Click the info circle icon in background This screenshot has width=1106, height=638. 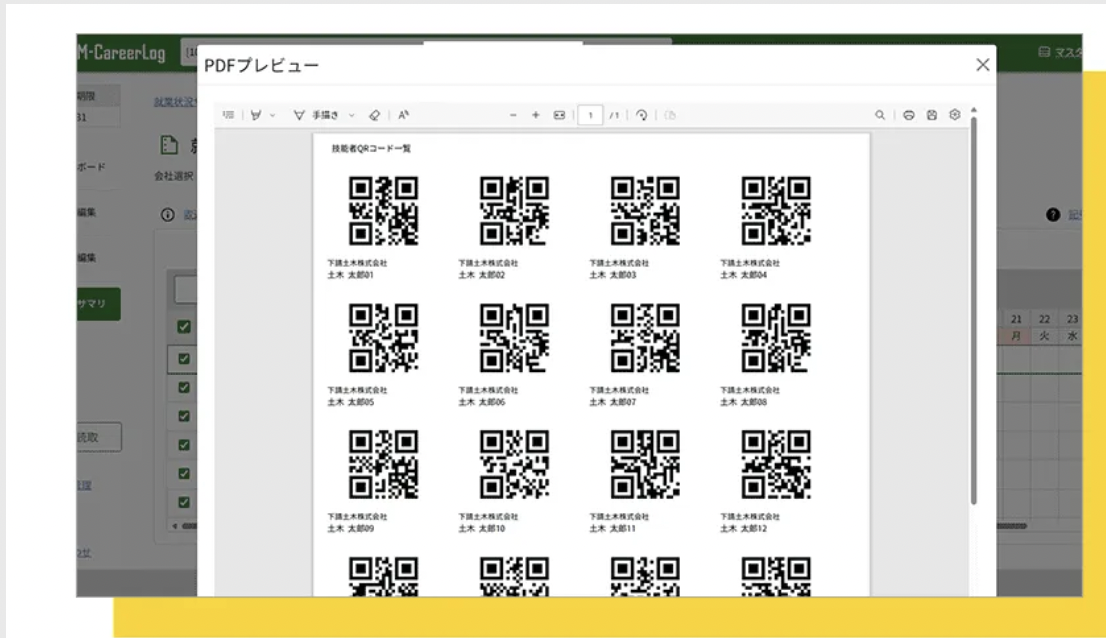click(x=167, y=215)
